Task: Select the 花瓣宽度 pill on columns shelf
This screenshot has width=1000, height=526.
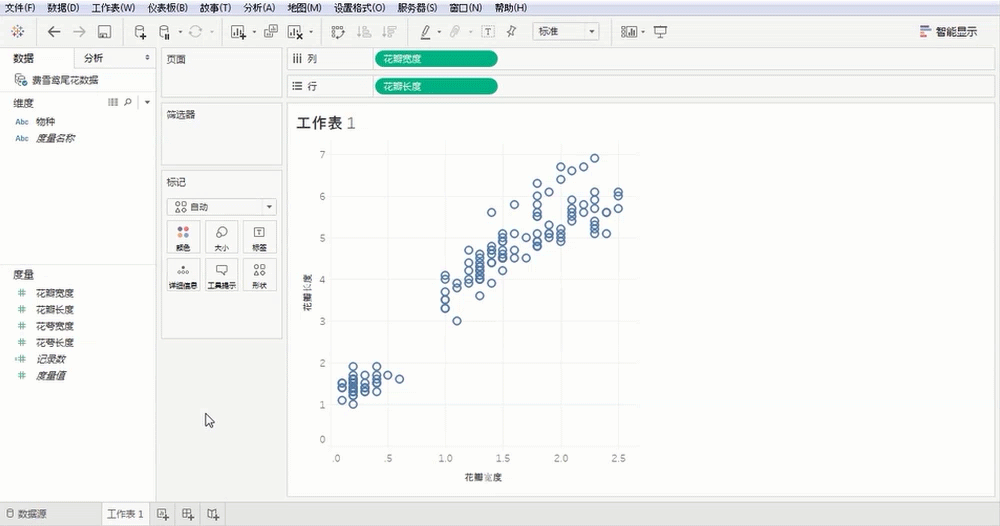Action: (435, 59)
